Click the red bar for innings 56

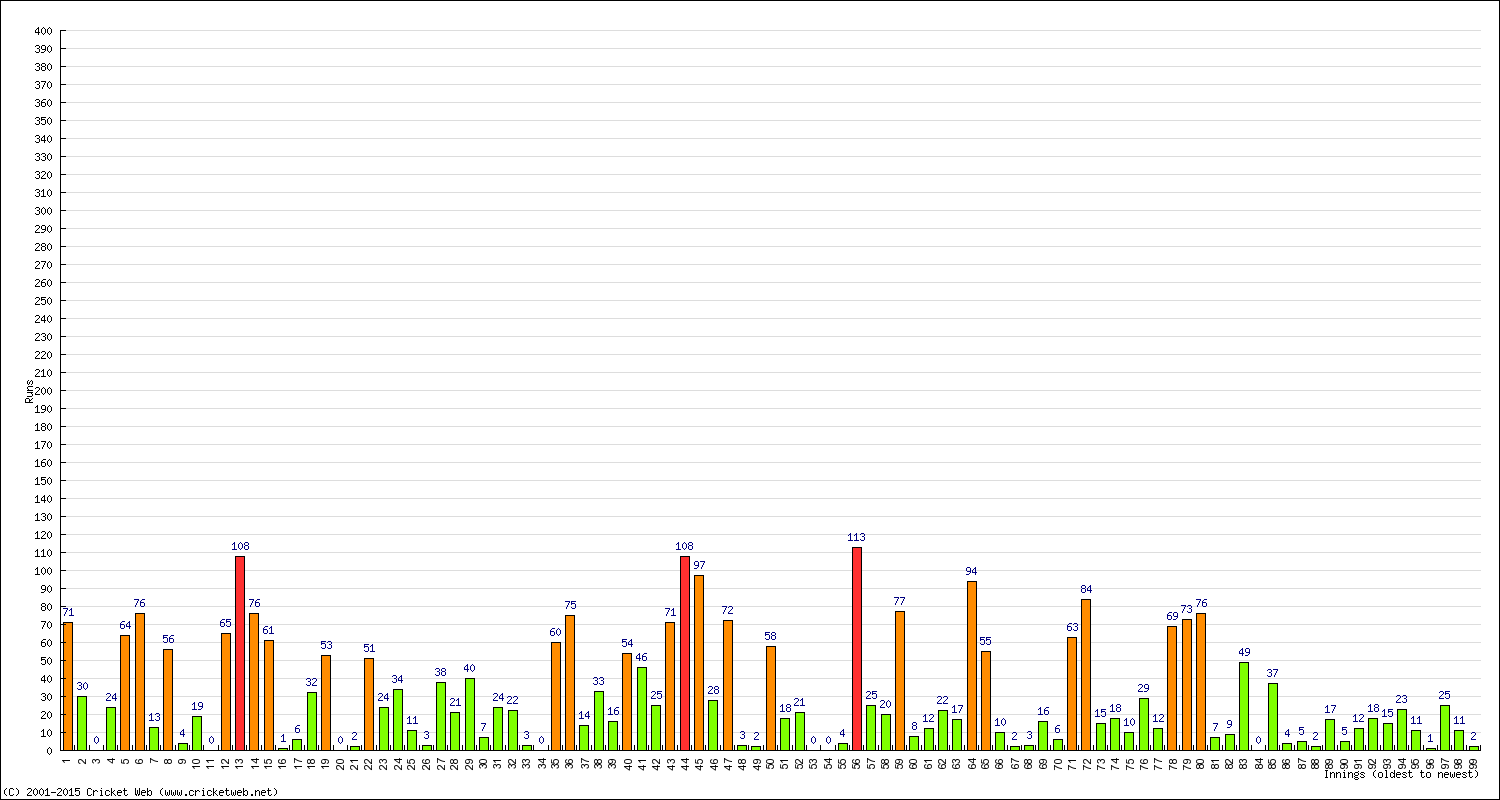click(857, 649)
